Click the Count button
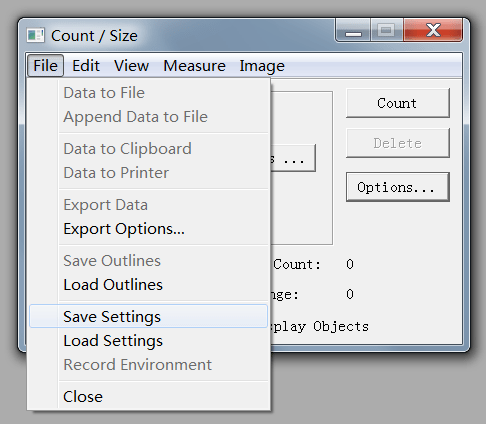Image resolution: width=486 pixels, height=424 pixels. coord(398,103)
